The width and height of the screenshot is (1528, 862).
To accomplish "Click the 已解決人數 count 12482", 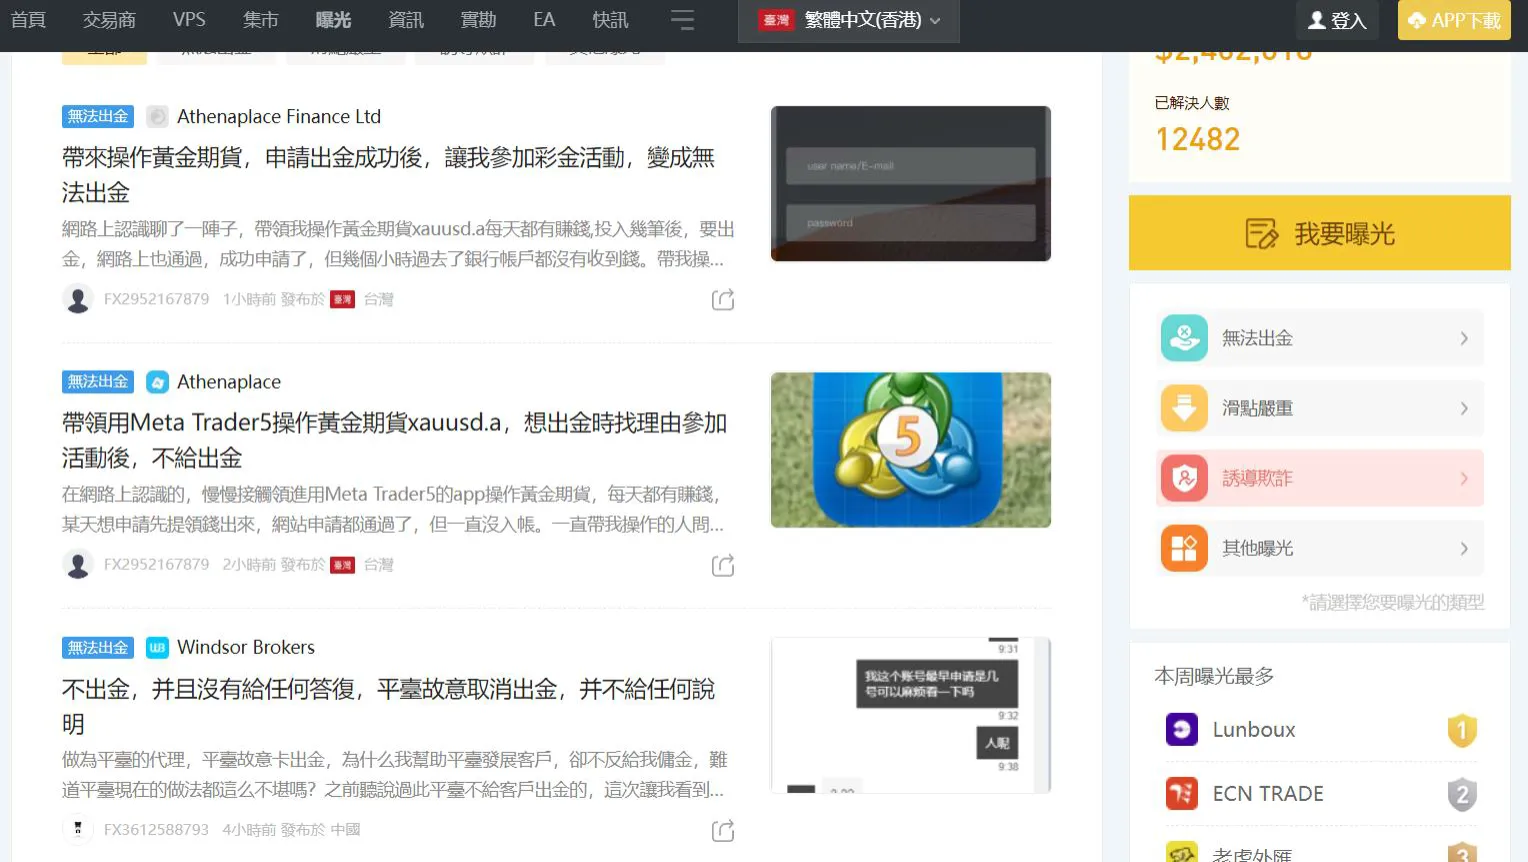I will pyautogui.click(x=1198, y=139).
